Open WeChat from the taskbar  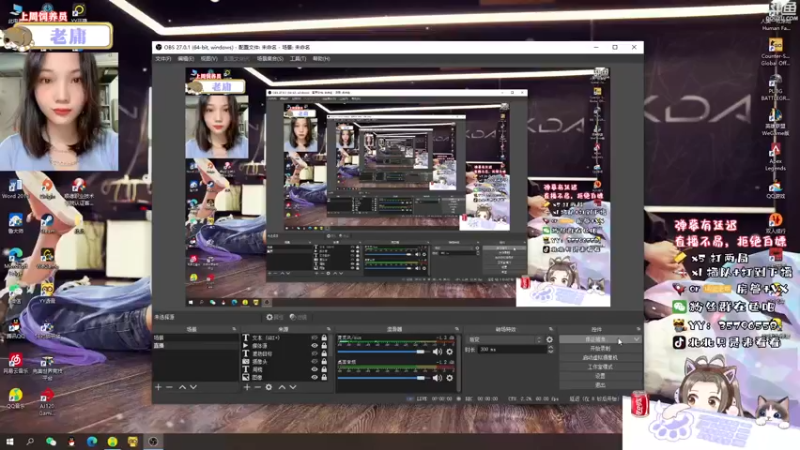click(x=51, y=442)
